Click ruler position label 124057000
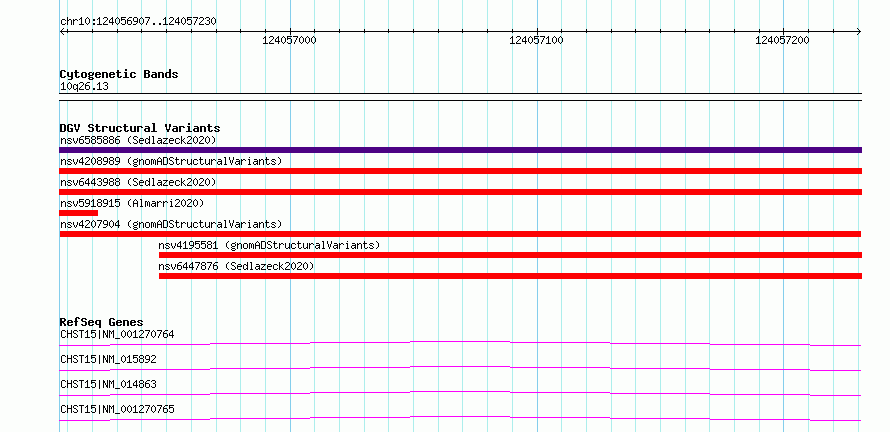The height and width of the screenshot is (432, 890). [x=289, y=40]
